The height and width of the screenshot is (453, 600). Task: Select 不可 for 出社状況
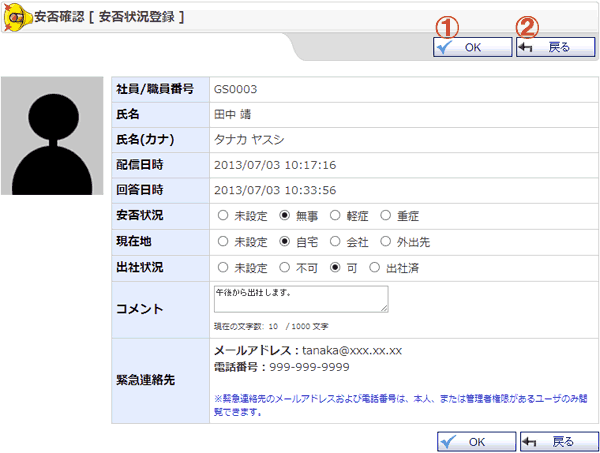[x=284, y=267]
